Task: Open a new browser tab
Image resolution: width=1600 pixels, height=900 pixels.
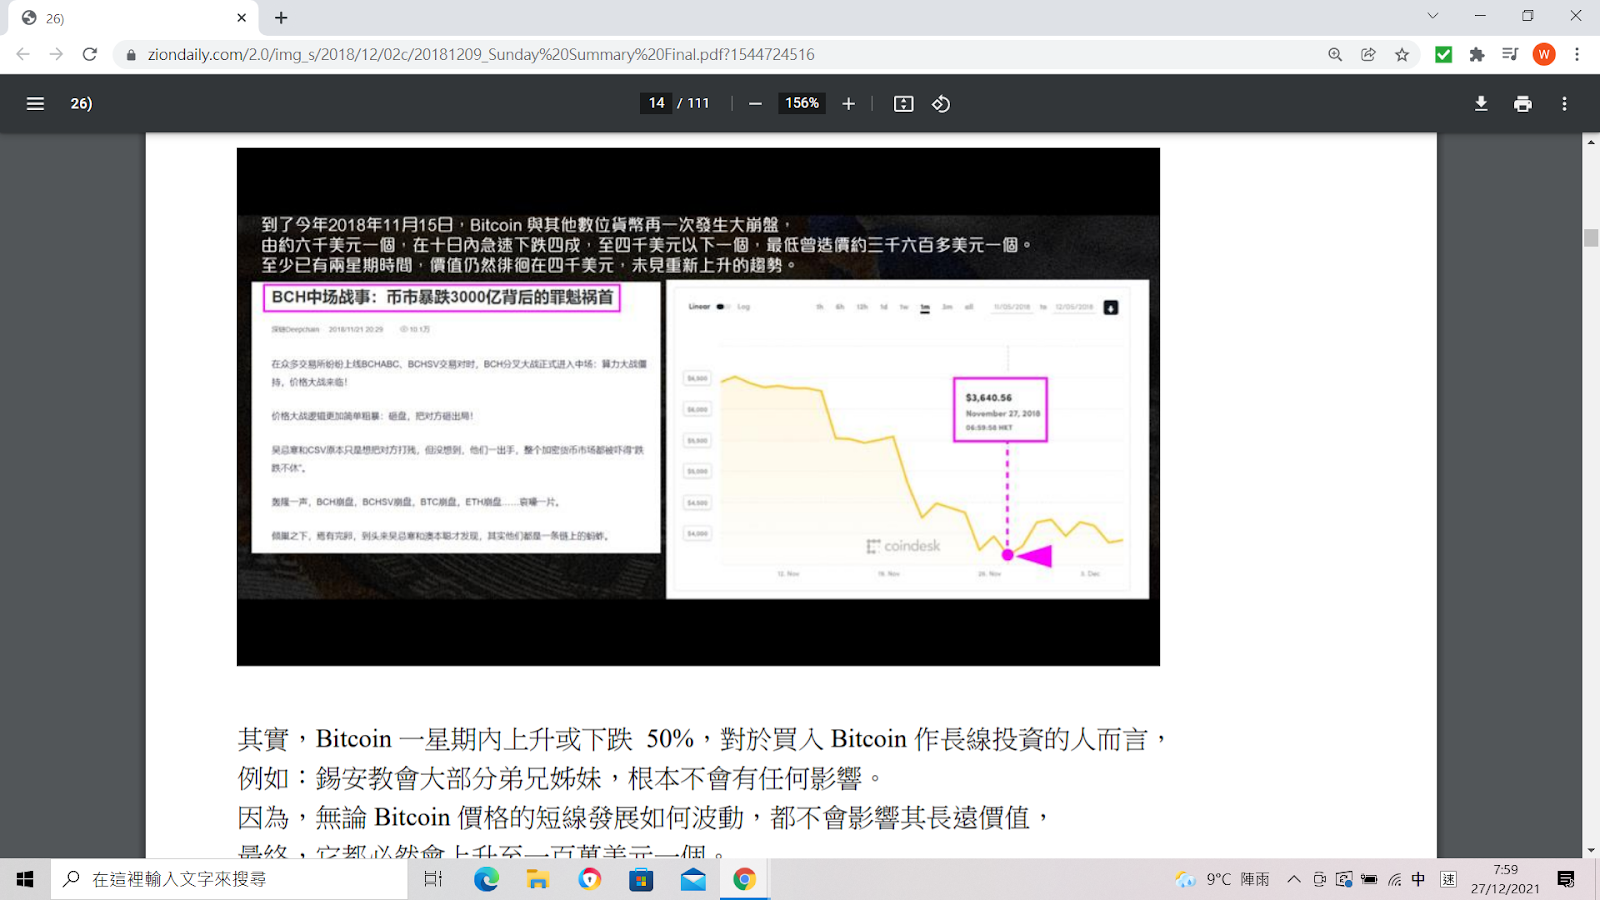Action: [x=281, y=18]
